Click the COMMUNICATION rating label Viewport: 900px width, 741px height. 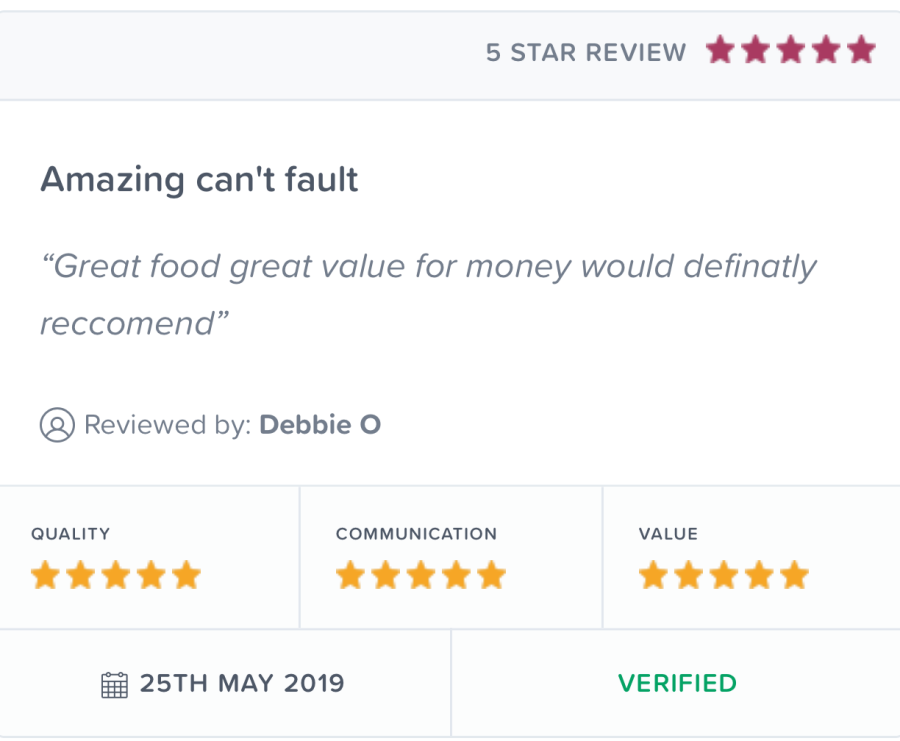[x=416, y=534]
